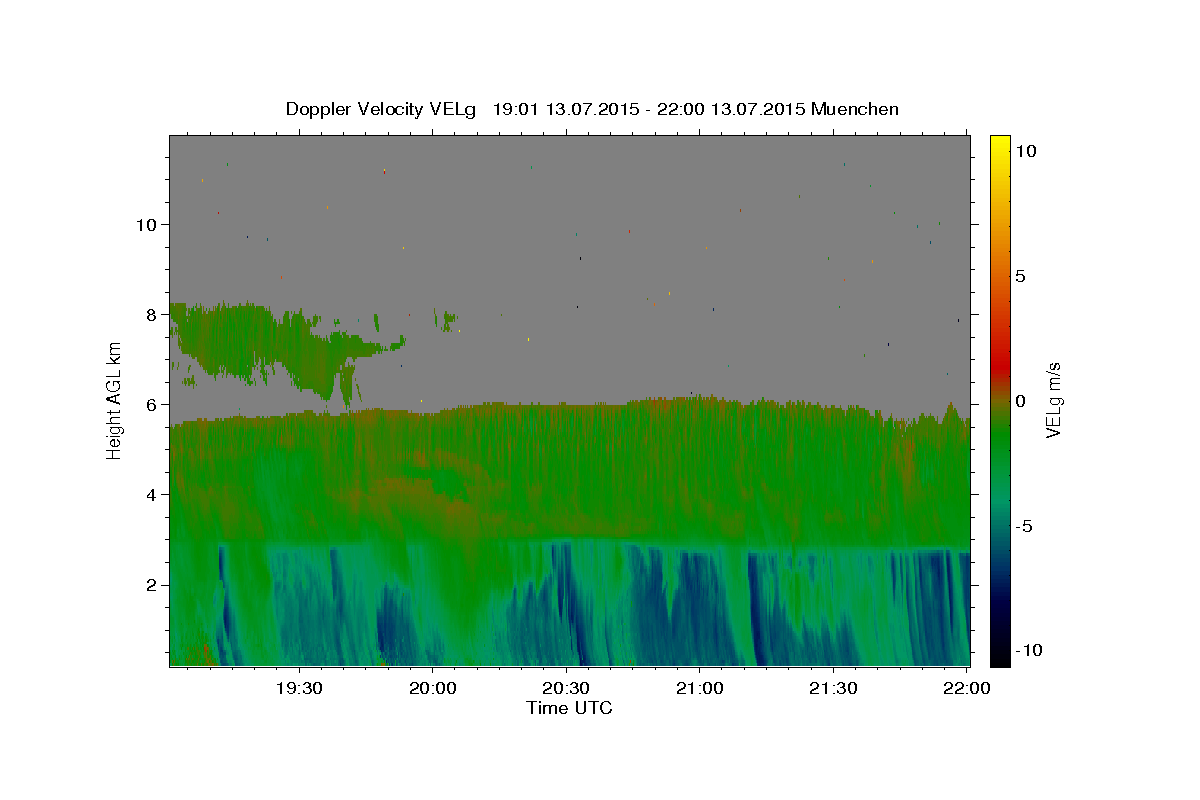The width and height of the screenshot is (1200, 800).
Task: Click the height tick label 6
Action: coord(151,404)
